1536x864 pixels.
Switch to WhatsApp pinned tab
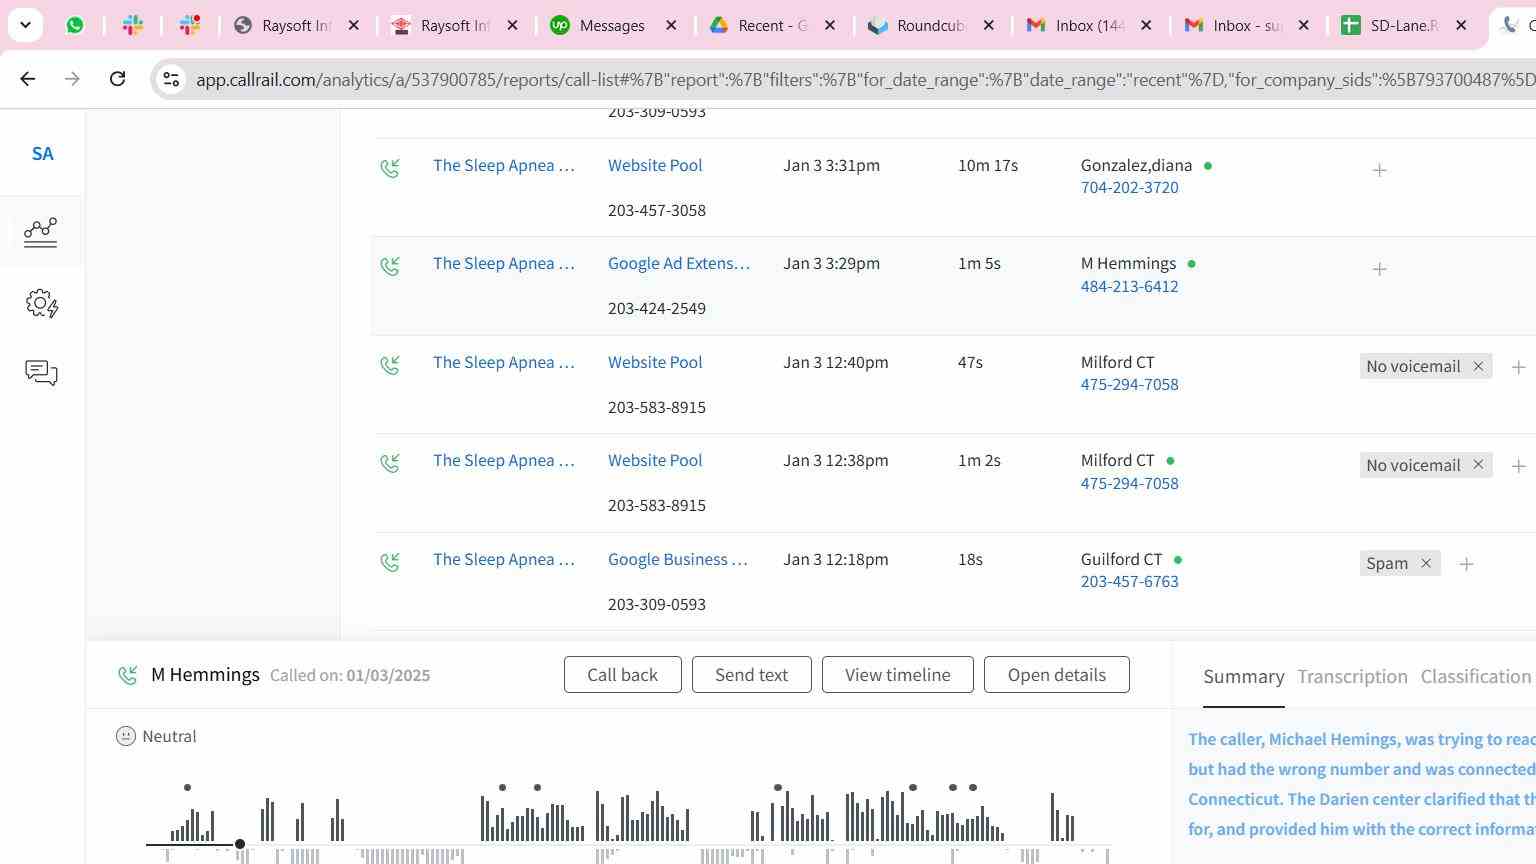click(75, 25)
